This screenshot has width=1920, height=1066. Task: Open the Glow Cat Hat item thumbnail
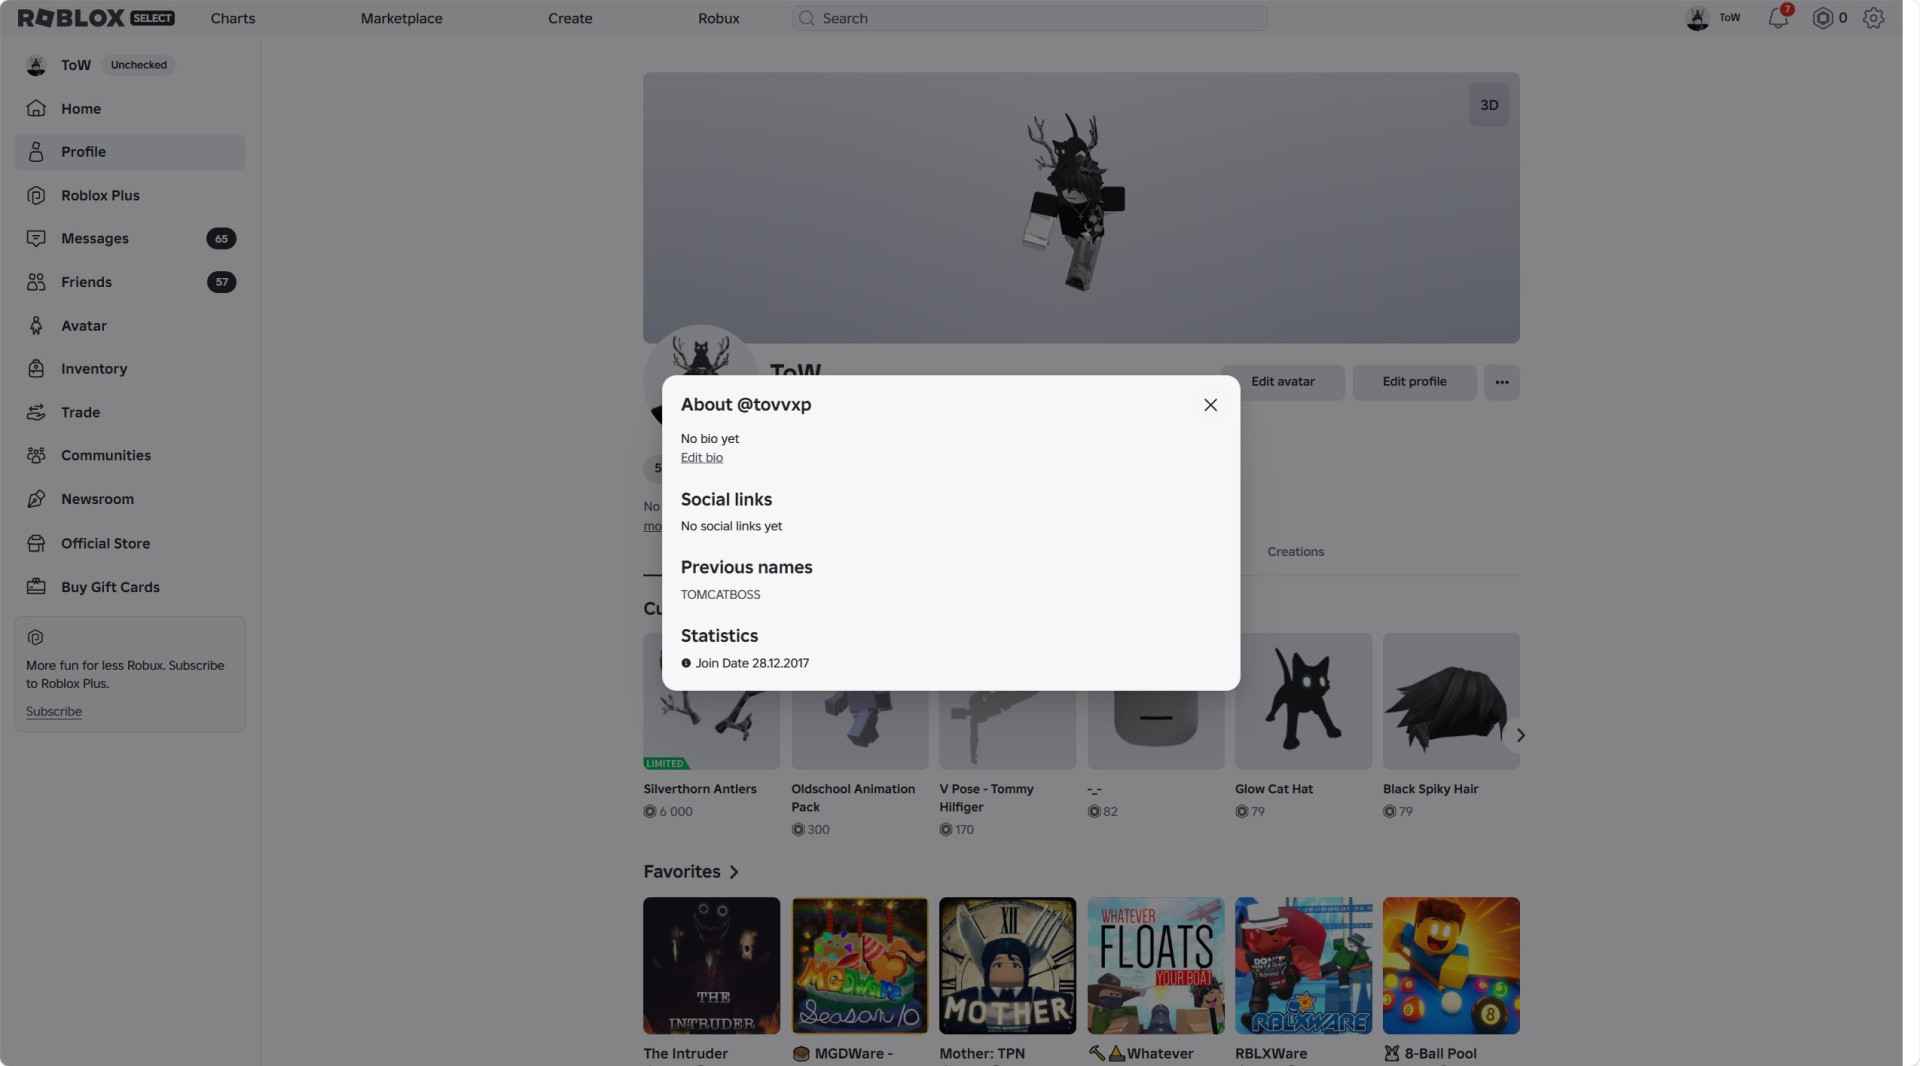[x=1303, y=701]
